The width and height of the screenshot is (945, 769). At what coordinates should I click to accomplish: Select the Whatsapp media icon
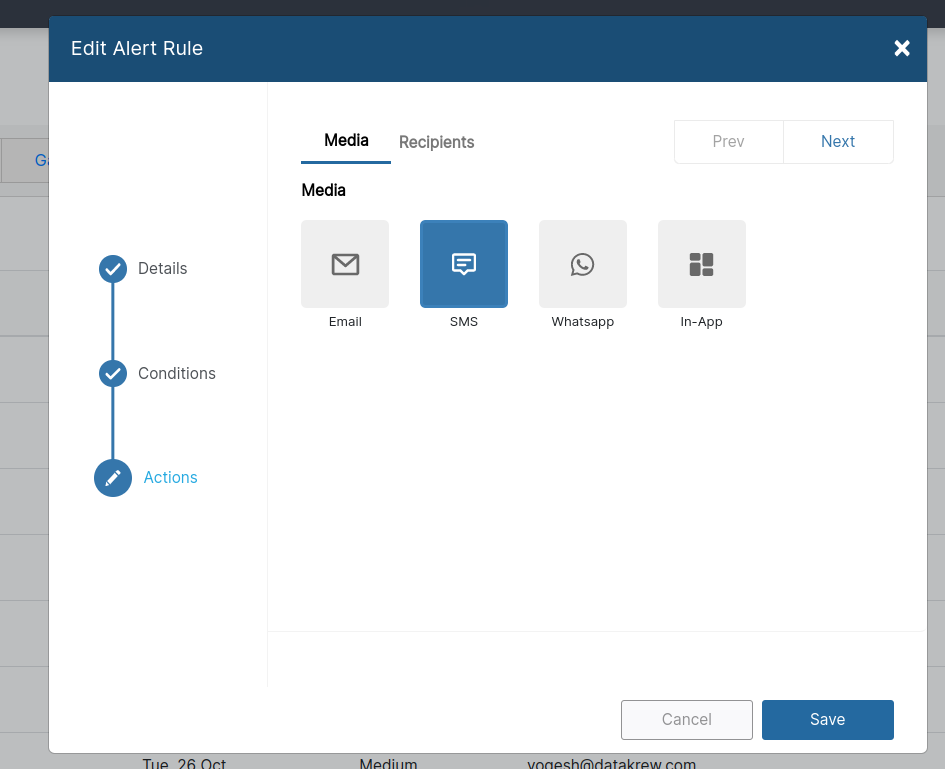(x=582, y=264)
